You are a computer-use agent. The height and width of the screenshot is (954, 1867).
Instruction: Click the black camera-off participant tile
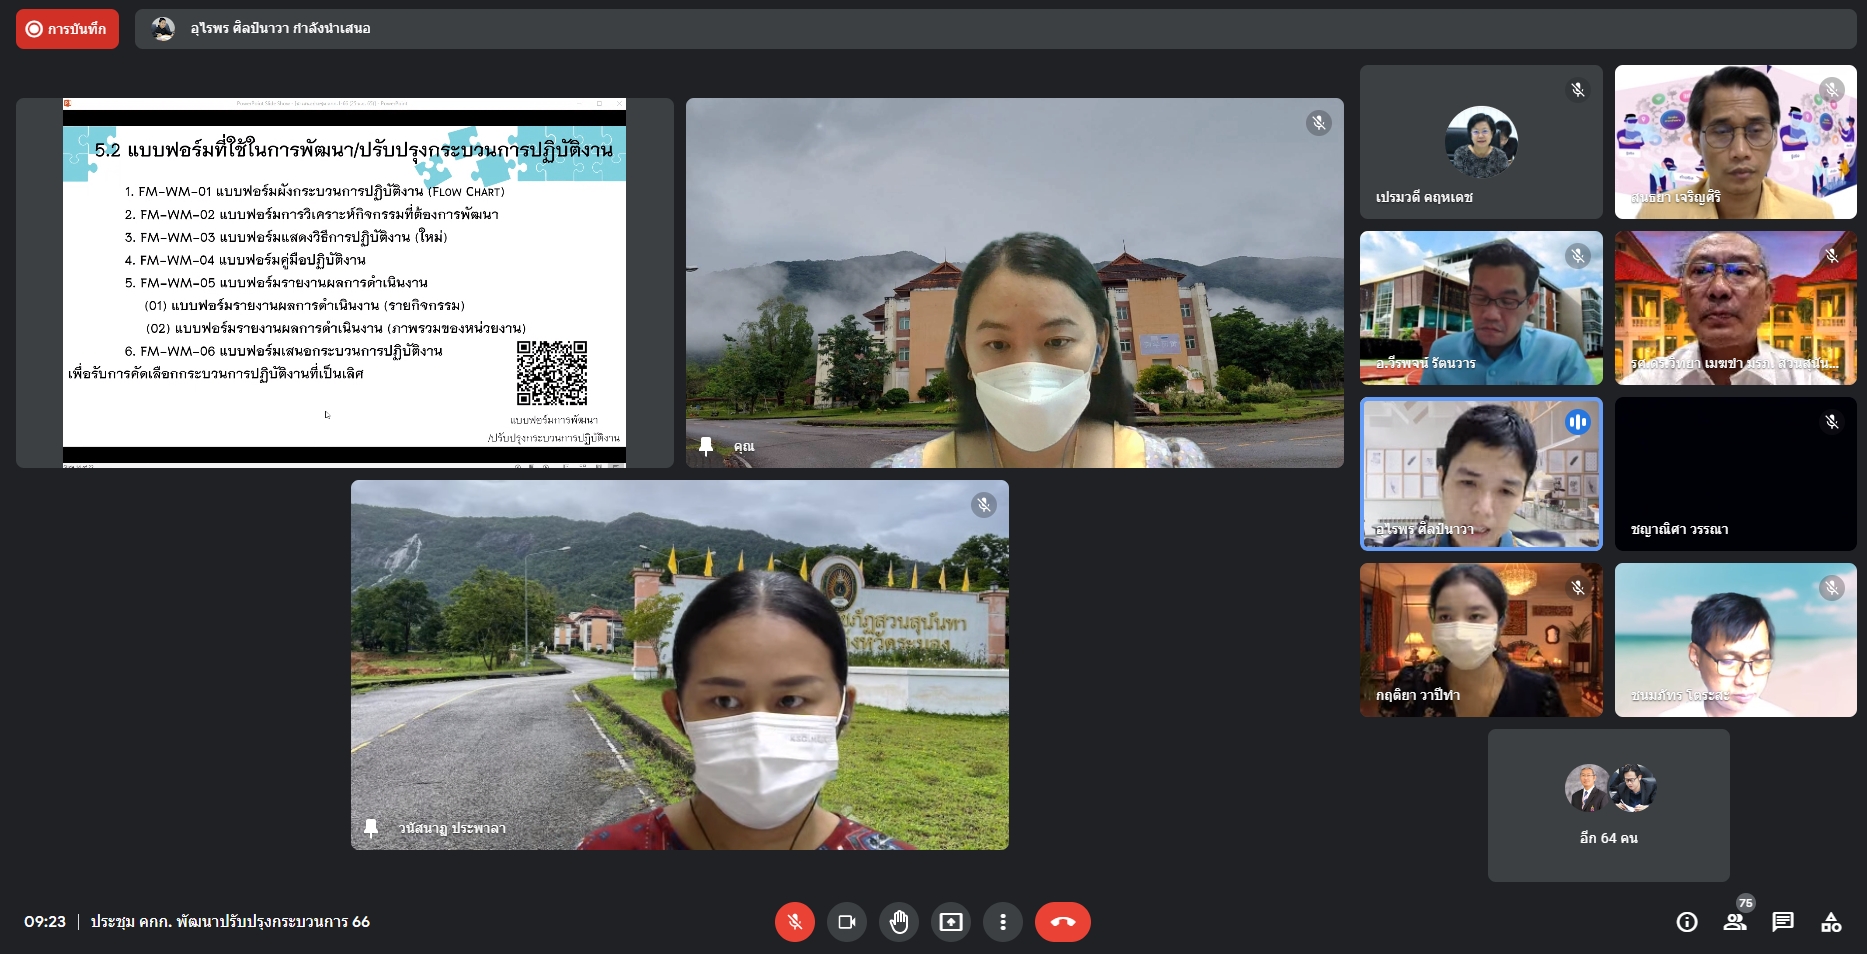(1735, 474)
